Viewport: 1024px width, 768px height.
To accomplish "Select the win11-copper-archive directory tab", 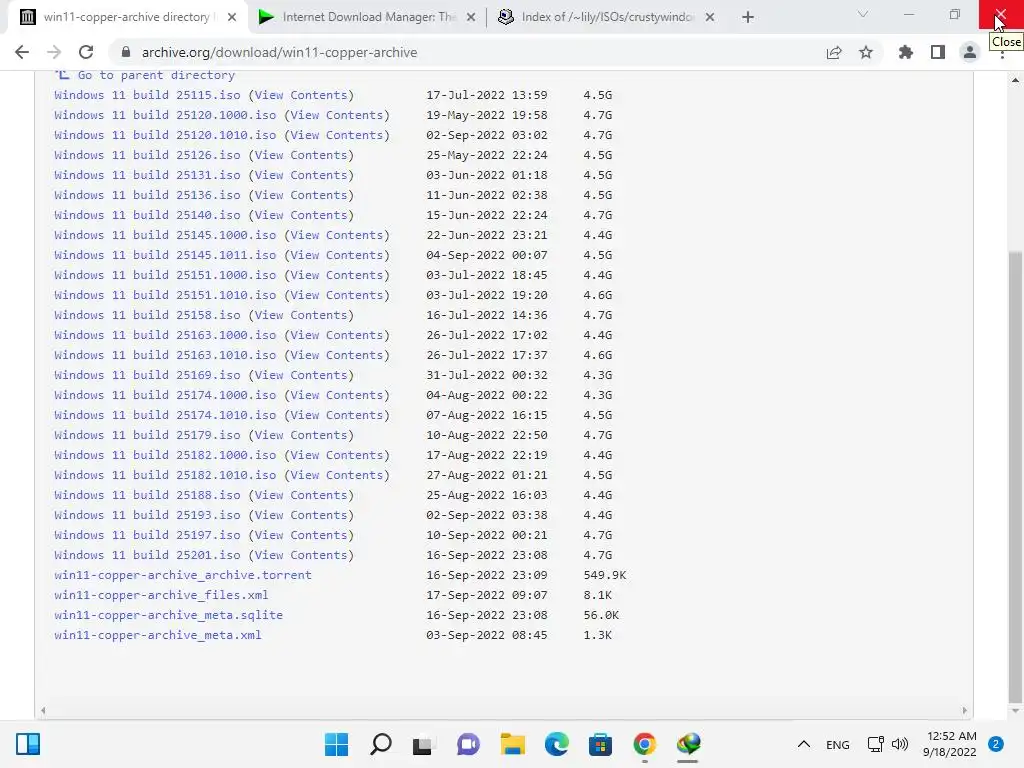I will point(128,17).
